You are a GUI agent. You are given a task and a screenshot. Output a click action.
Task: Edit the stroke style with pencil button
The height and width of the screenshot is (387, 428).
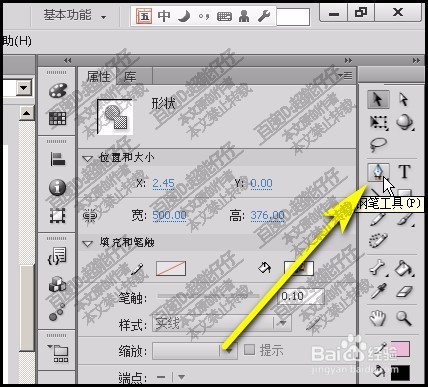[313, 323]
